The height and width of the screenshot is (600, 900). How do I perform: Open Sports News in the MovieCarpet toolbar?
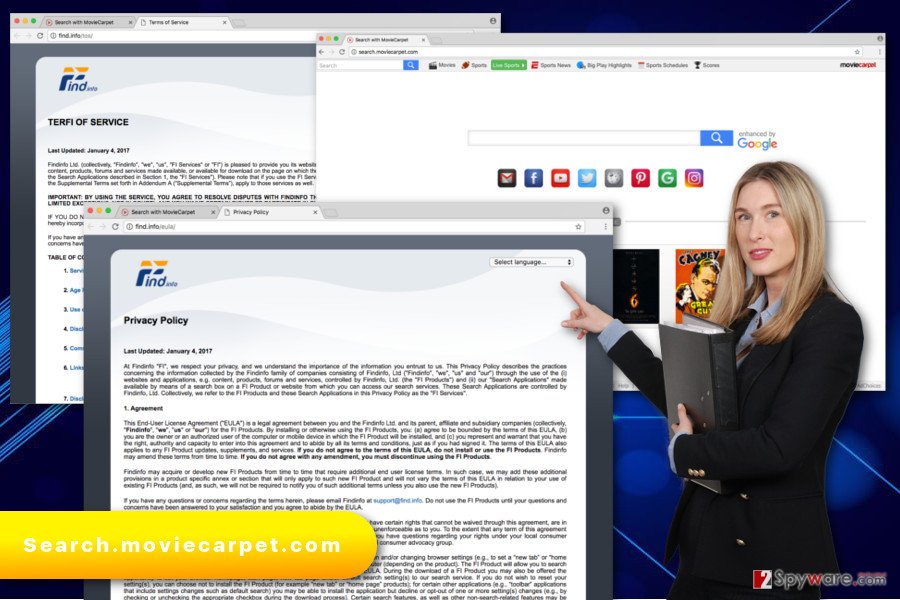(551, 65)
